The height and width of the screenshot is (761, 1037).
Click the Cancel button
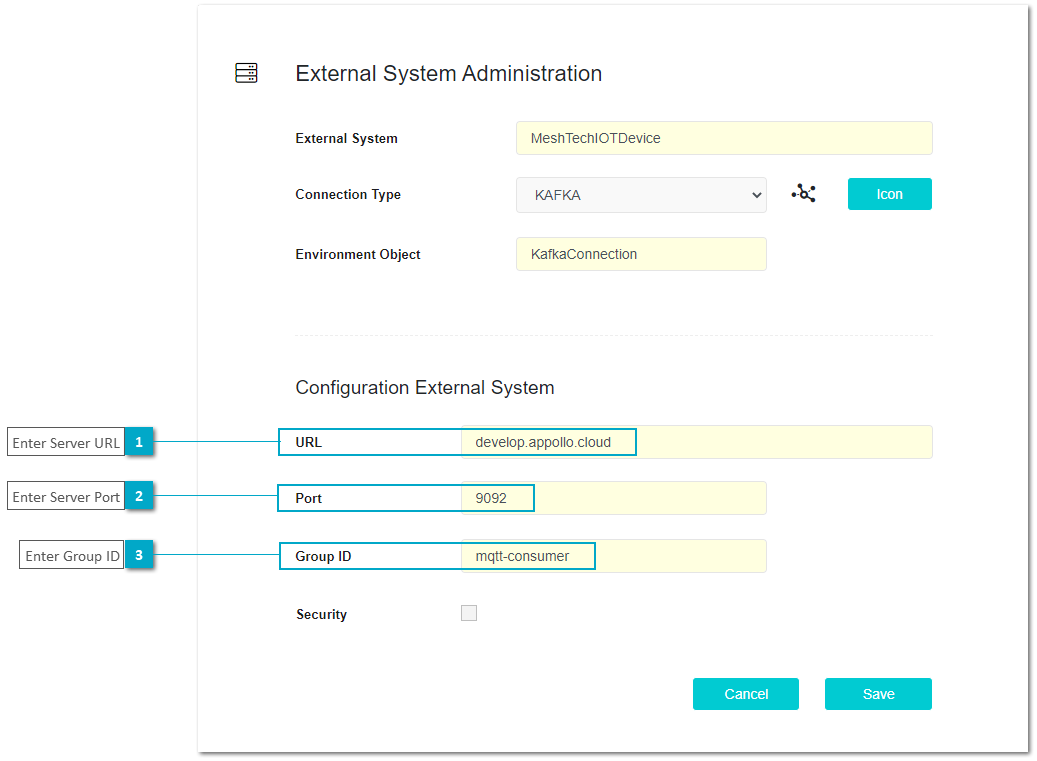746,694
